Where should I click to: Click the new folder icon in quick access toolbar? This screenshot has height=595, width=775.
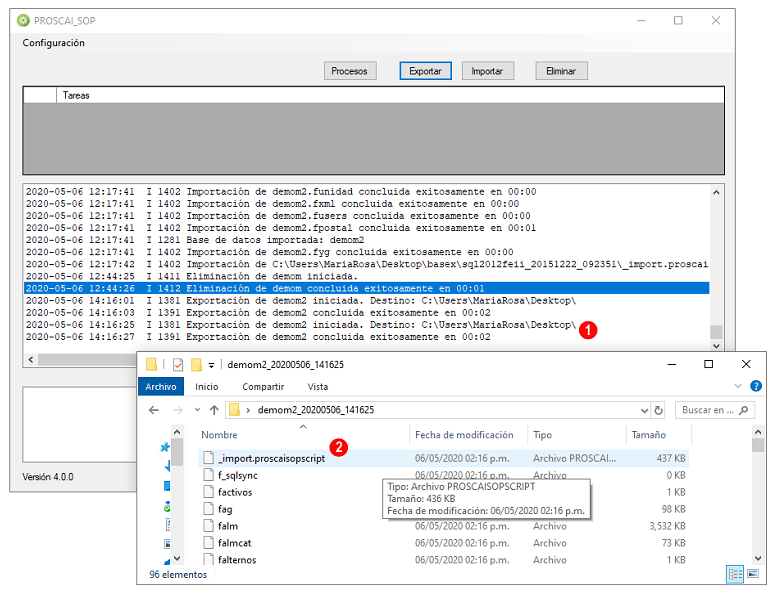(196, 365)
